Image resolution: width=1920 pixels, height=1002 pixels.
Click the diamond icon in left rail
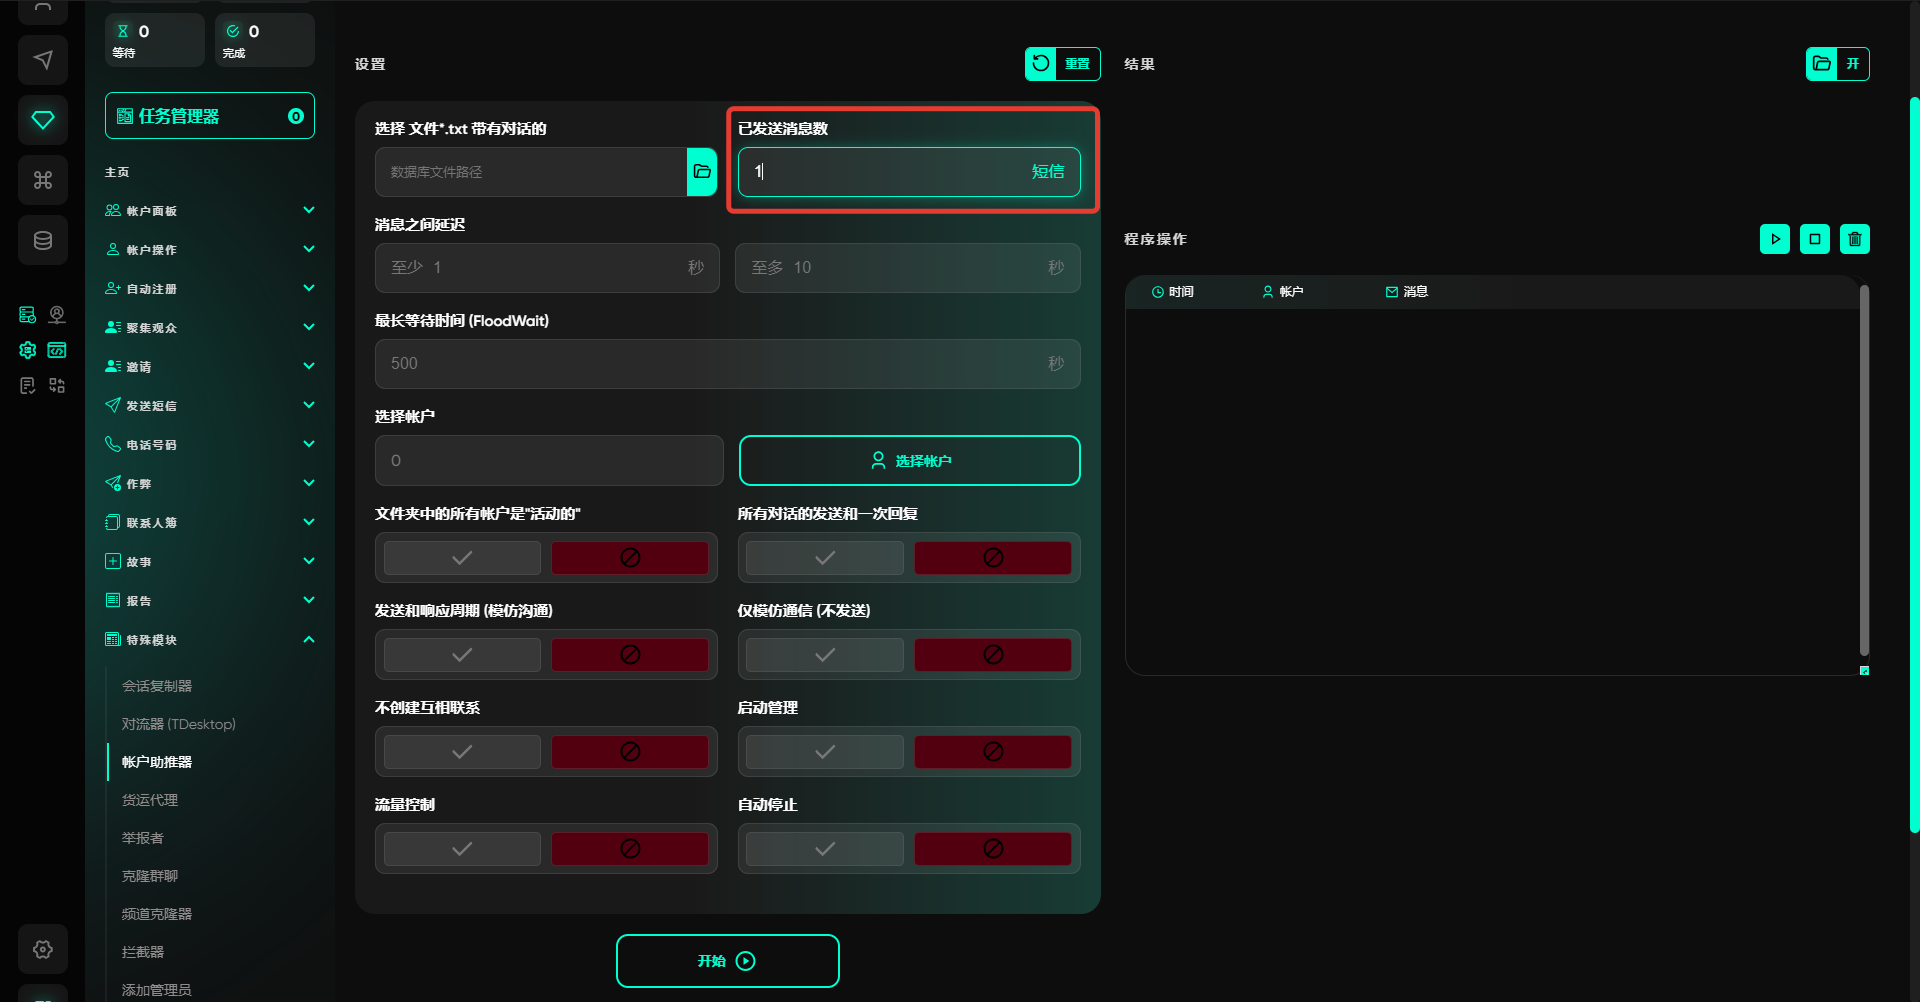43,120
